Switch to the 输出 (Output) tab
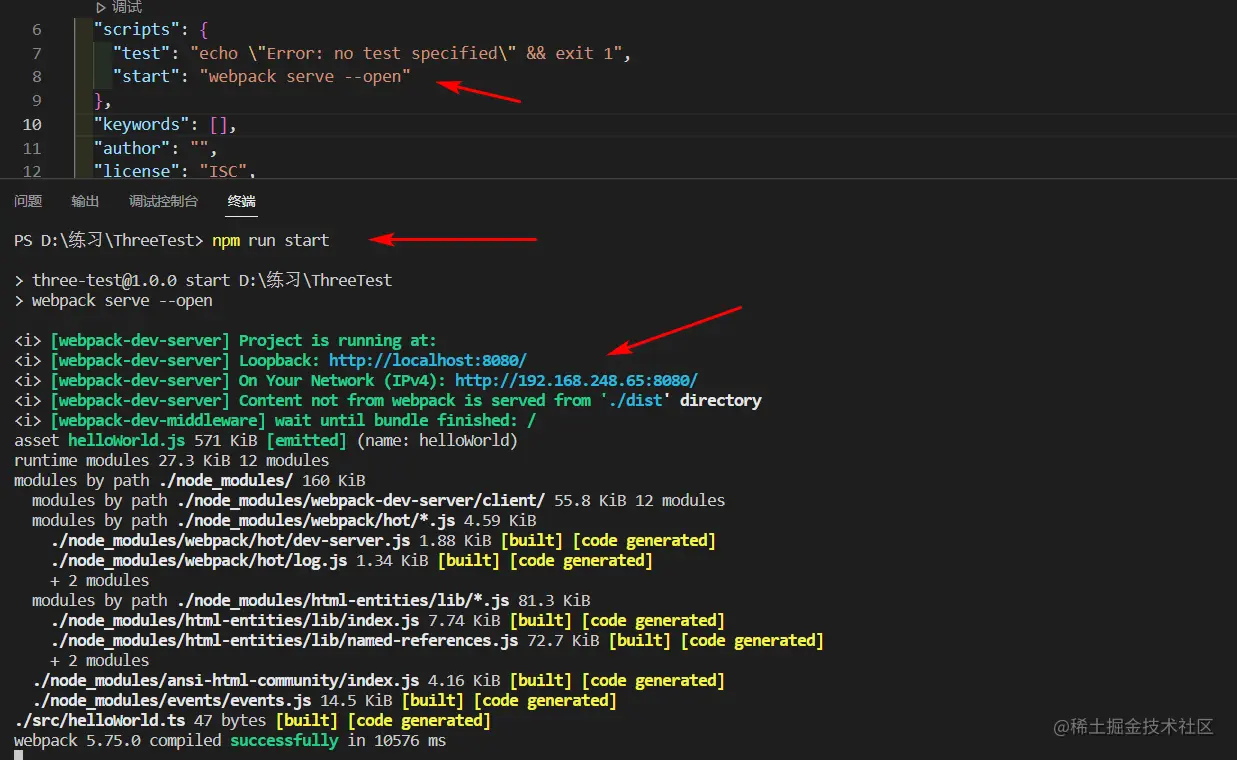This screenshot has width=1237, height=760. click(x=85, y=201)
